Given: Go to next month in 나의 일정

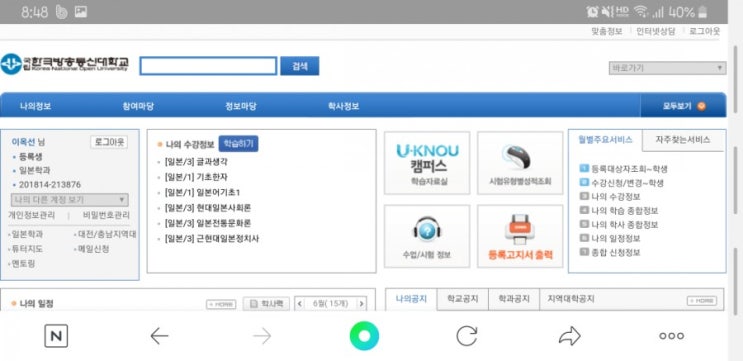Looking at the screenshot, I should [362, 304].
